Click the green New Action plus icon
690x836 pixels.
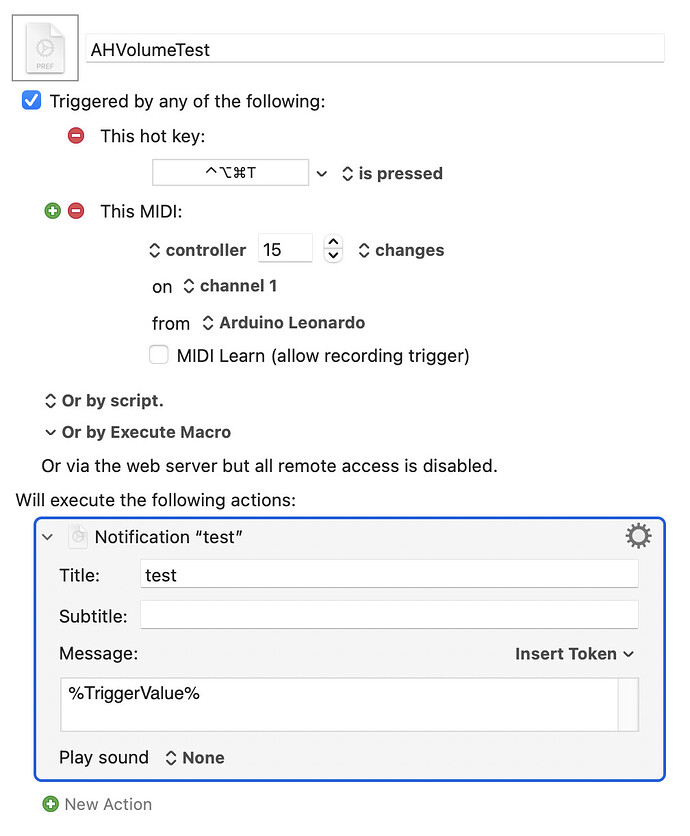(x=51, y=803)
